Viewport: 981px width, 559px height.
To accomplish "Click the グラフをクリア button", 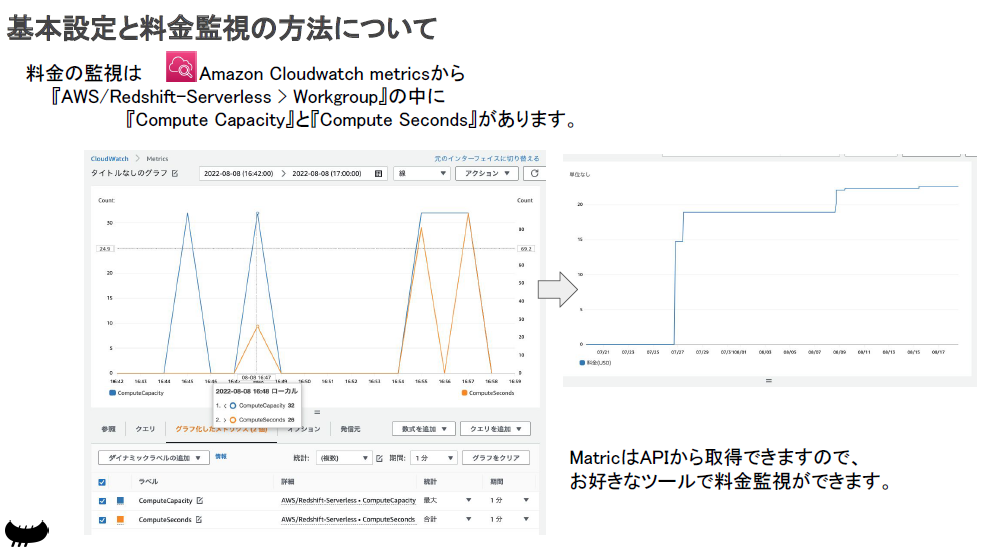I will 496,458.
